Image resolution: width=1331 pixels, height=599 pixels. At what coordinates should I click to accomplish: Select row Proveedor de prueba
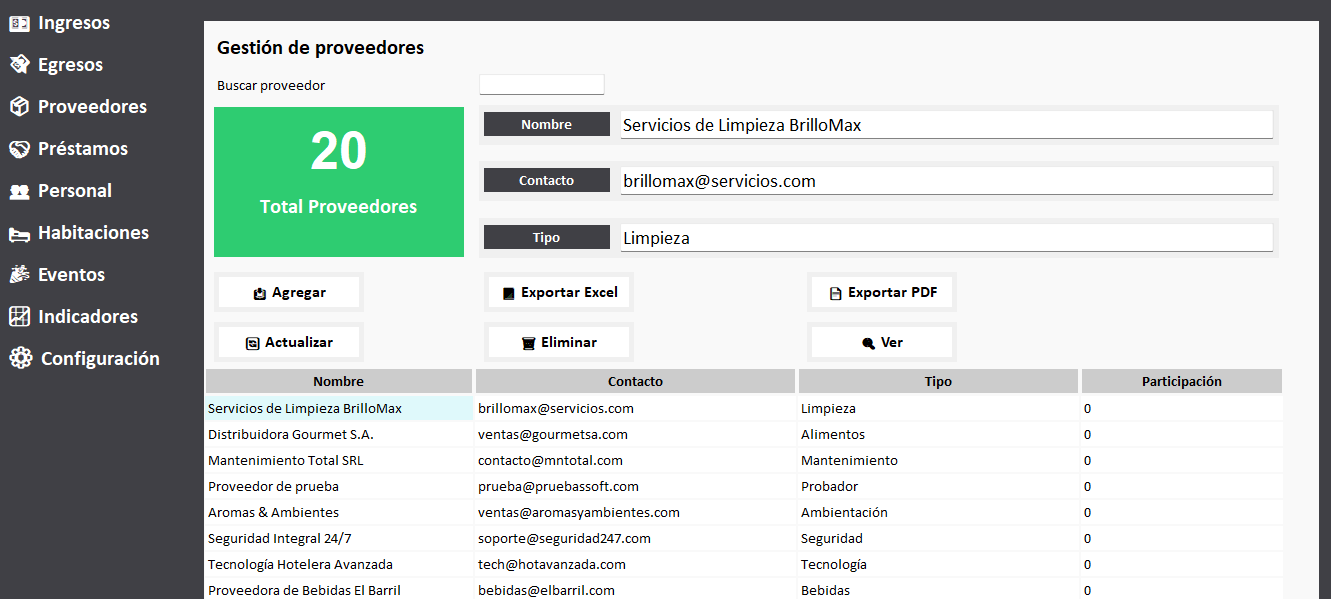(744, 486)
